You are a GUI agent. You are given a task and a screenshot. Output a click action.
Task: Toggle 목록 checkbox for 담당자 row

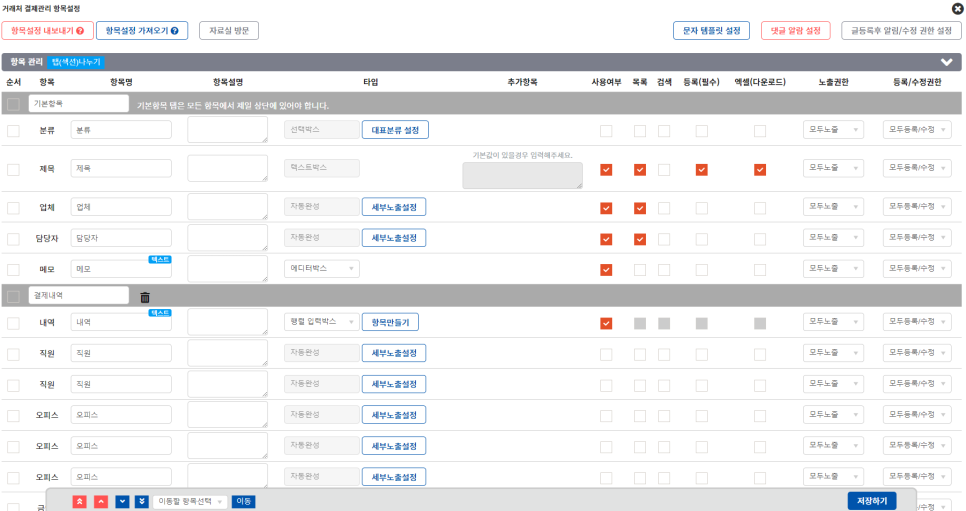click(640, 239)
